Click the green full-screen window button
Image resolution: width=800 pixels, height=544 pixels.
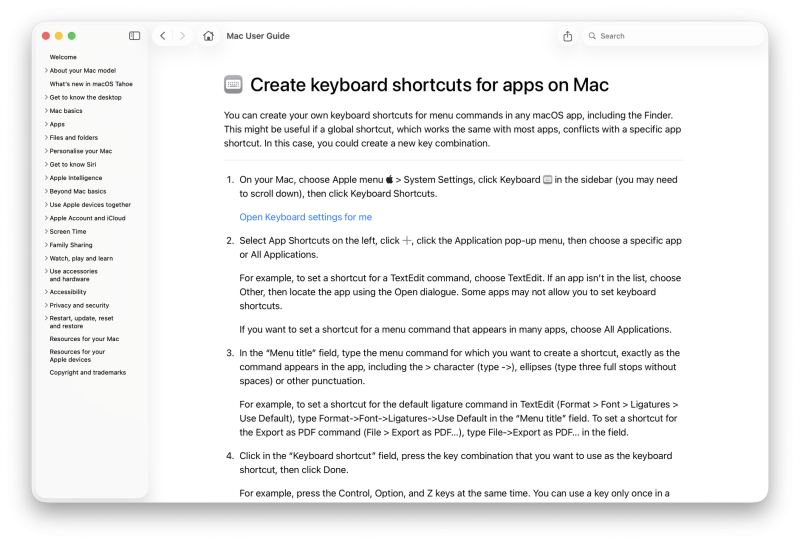click(72, 36)
